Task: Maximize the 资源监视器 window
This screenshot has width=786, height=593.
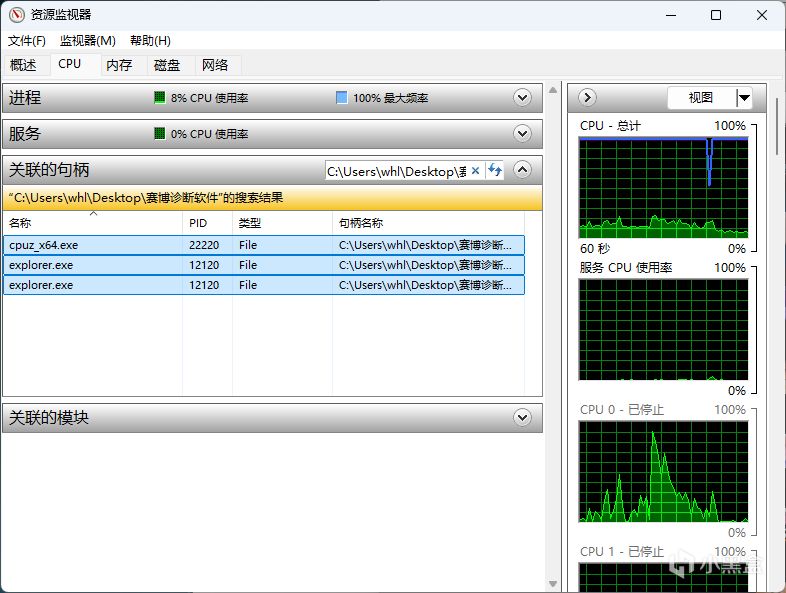Action: (716, 15)
